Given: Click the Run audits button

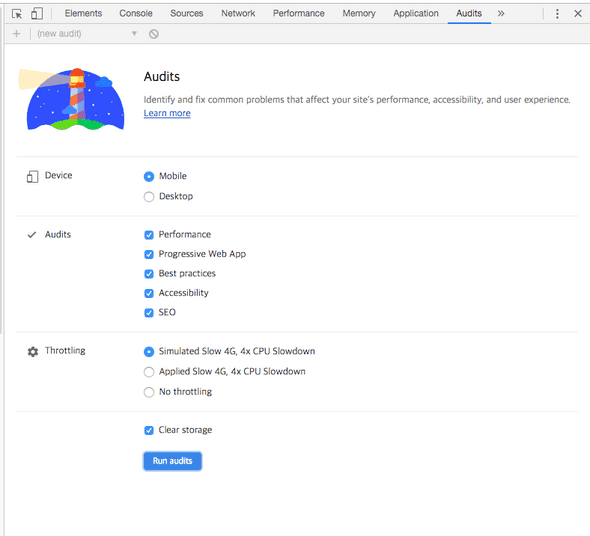Looking at the screenshot, I should coord(172,461).
